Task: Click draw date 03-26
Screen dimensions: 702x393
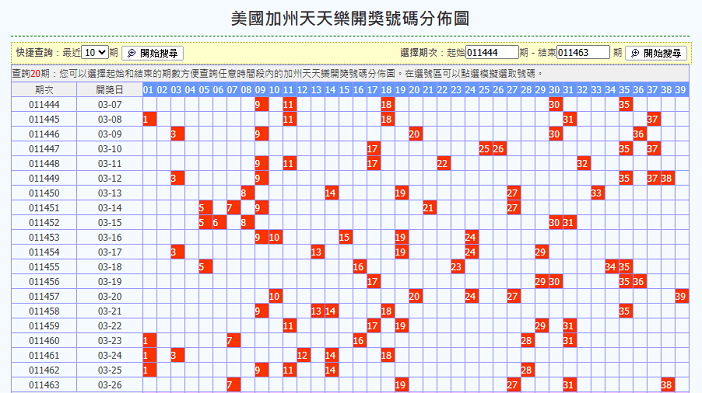Action: (x=110, y=385)
